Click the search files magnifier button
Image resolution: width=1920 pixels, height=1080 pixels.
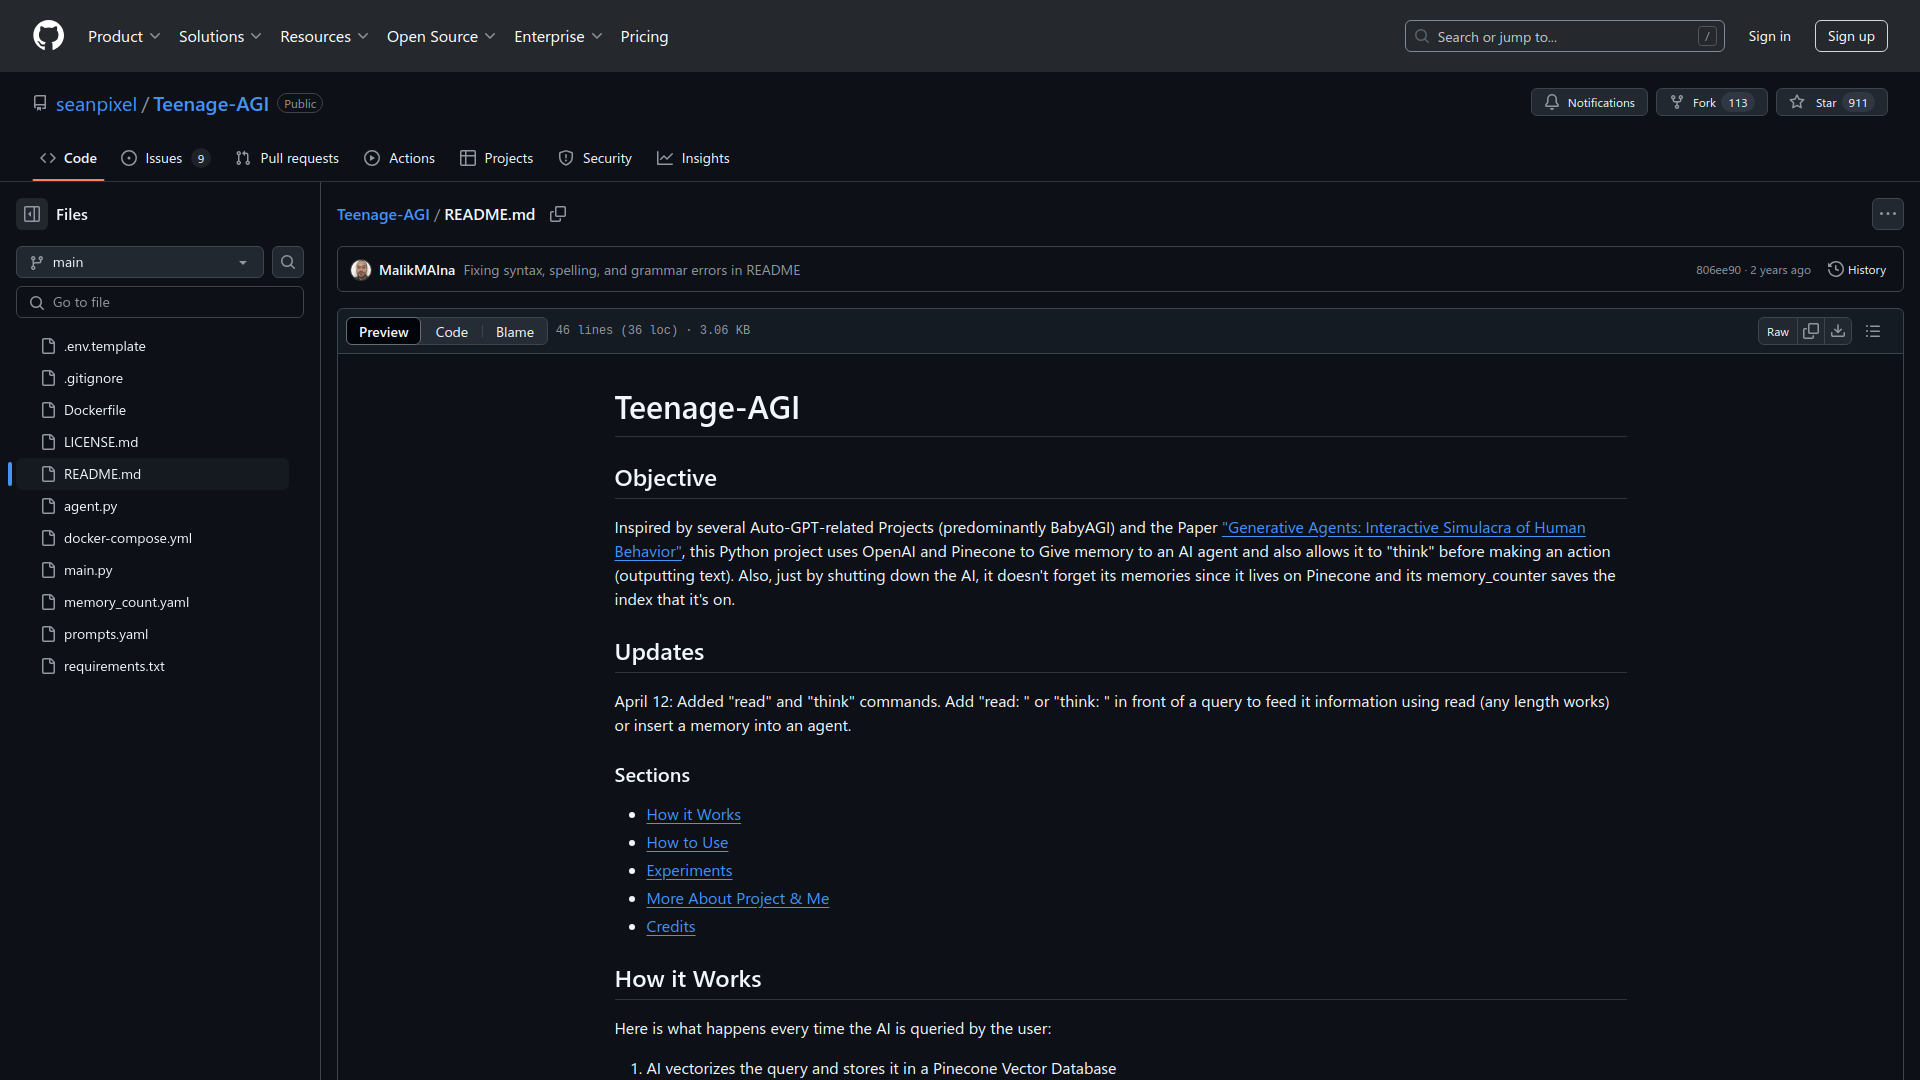tap(288, 262)
